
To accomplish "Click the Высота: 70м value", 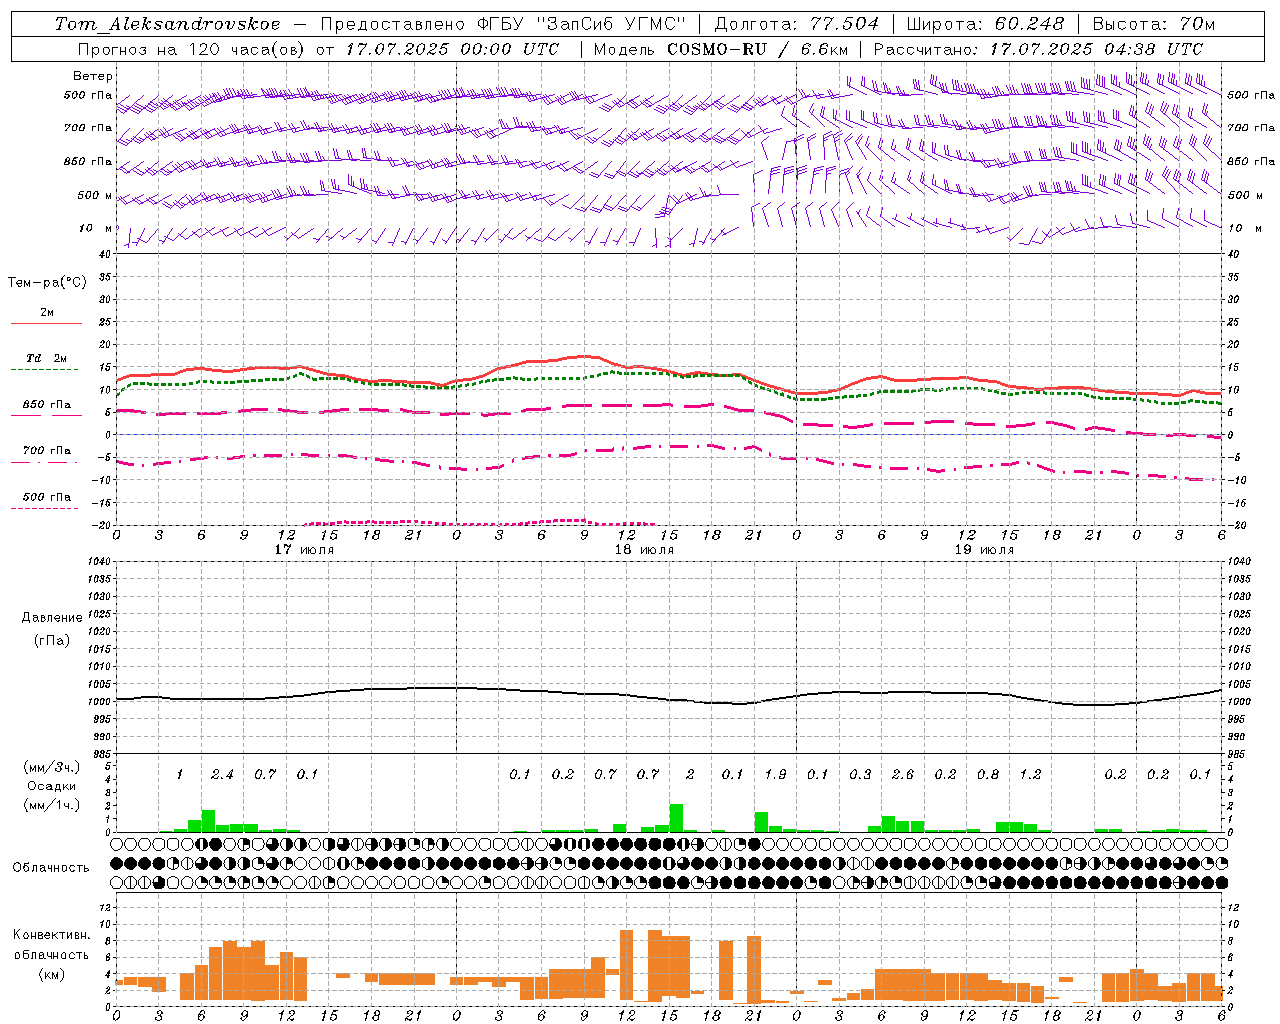I will point(1153,24).
